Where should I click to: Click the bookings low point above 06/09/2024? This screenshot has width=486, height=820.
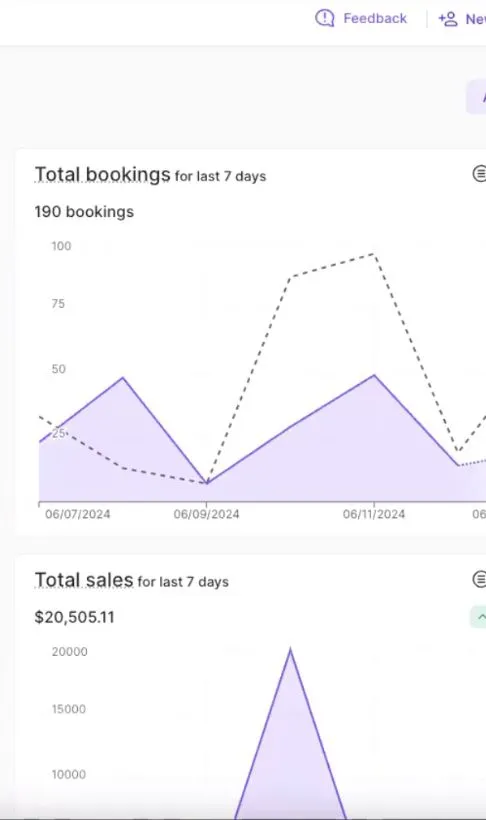(207, 483)
